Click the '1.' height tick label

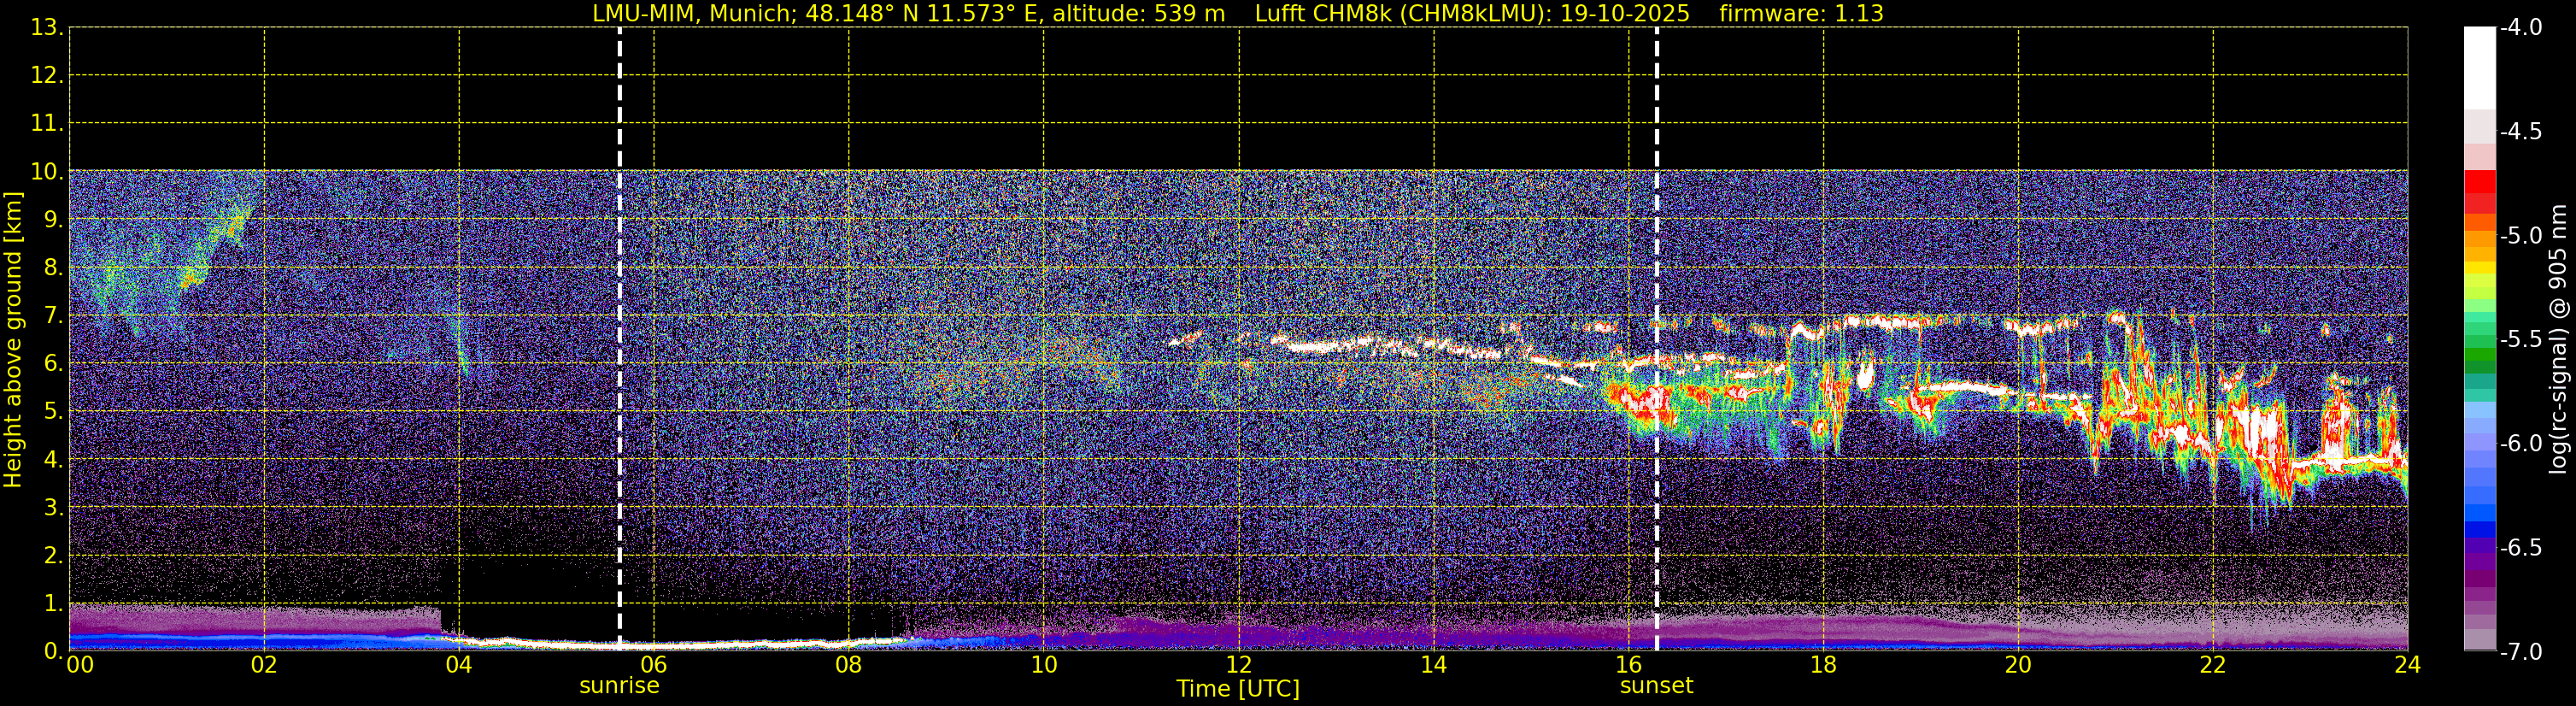[x=53, y=604]
